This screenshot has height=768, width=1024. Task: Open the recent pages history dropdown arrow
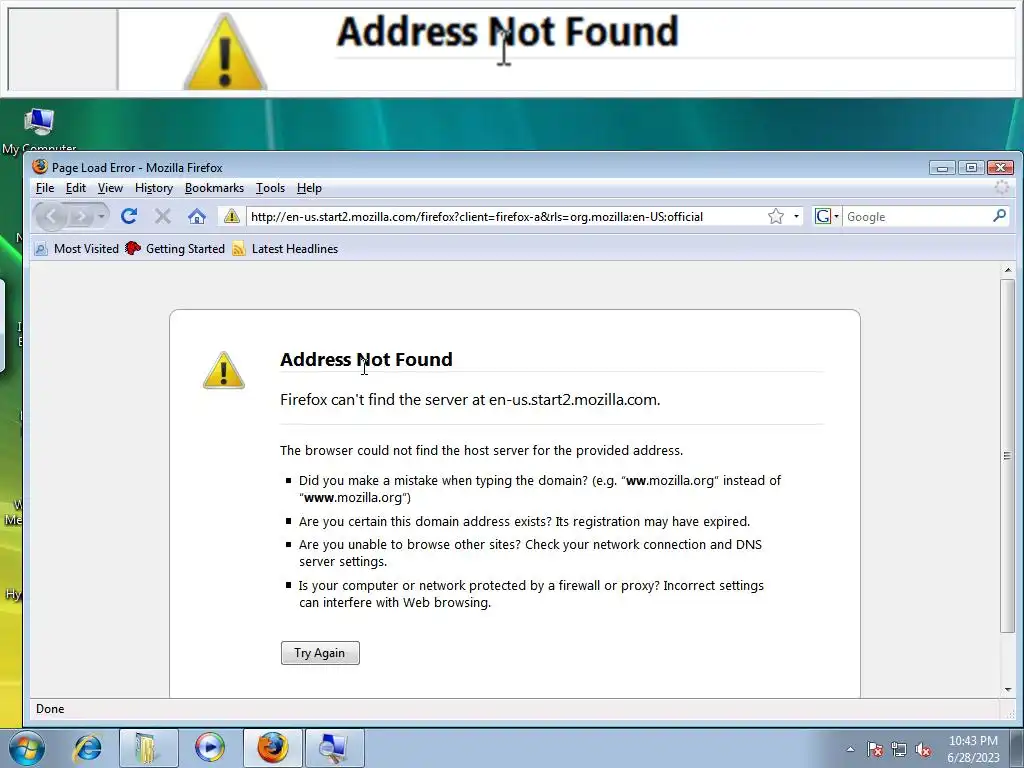click(101, 216)
